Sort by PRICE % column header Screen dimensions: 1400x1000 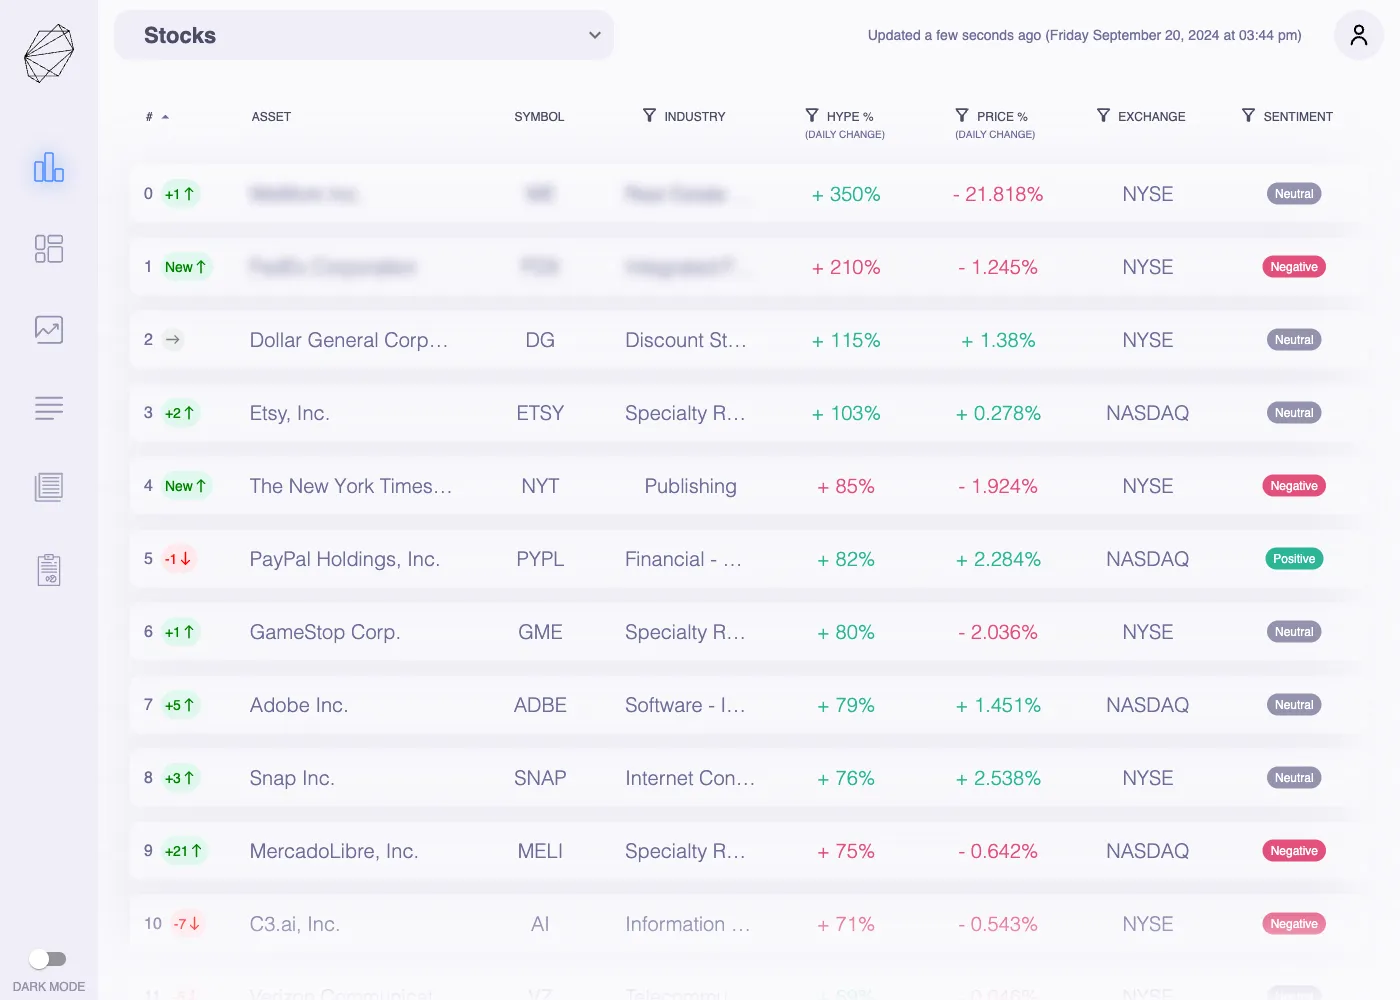[1002, 117]
